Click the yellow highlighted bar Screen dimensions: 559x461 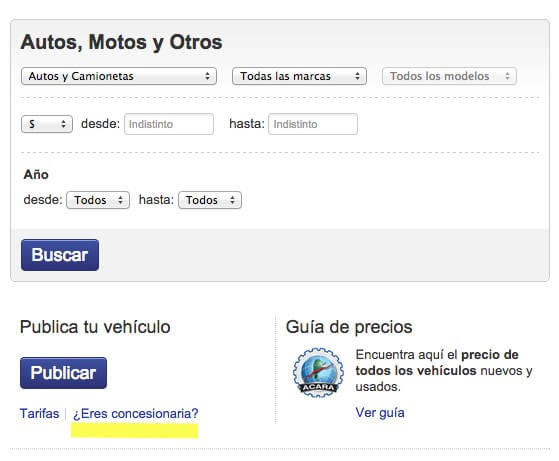[x=134, y=431]
